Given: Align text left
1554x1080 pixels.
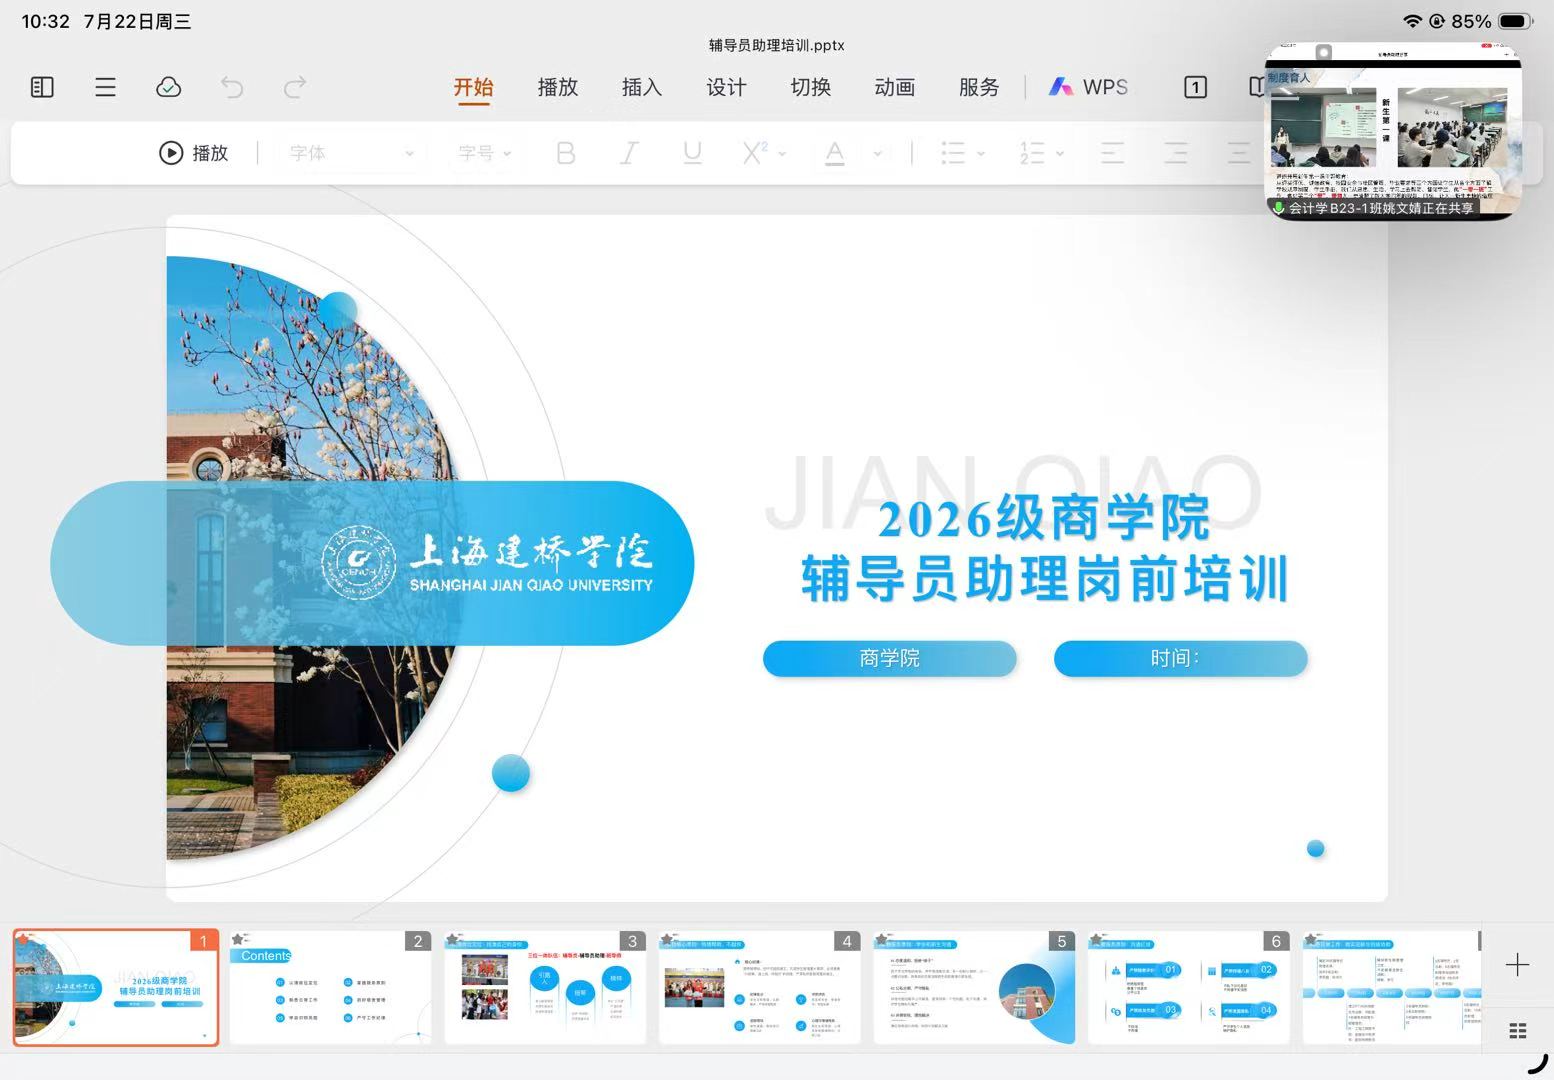Looking at the screenshot, I should pos(1112,153).
